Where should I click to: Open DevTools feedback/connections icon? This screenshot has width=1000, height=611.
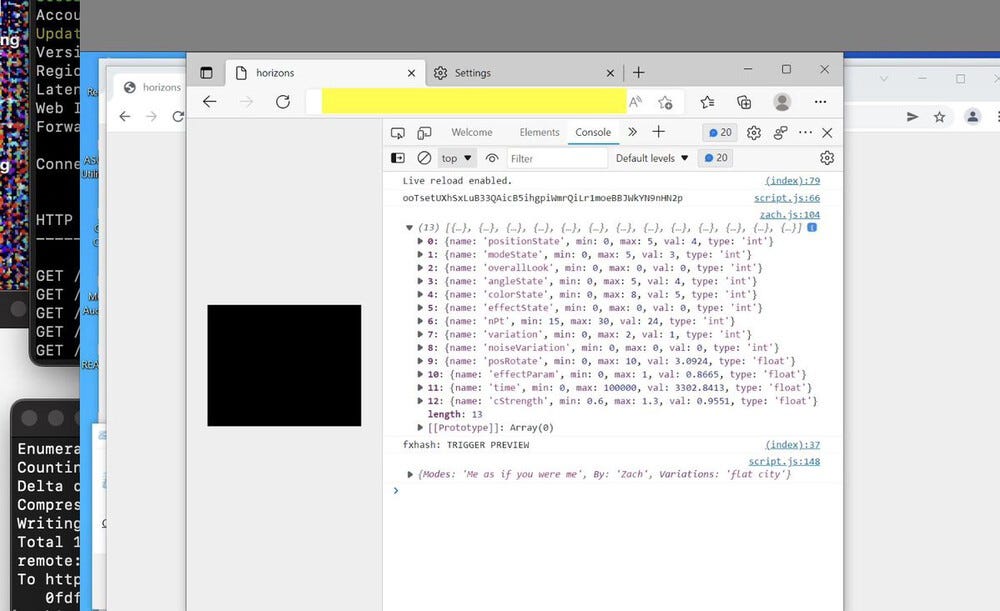(780, 133)
